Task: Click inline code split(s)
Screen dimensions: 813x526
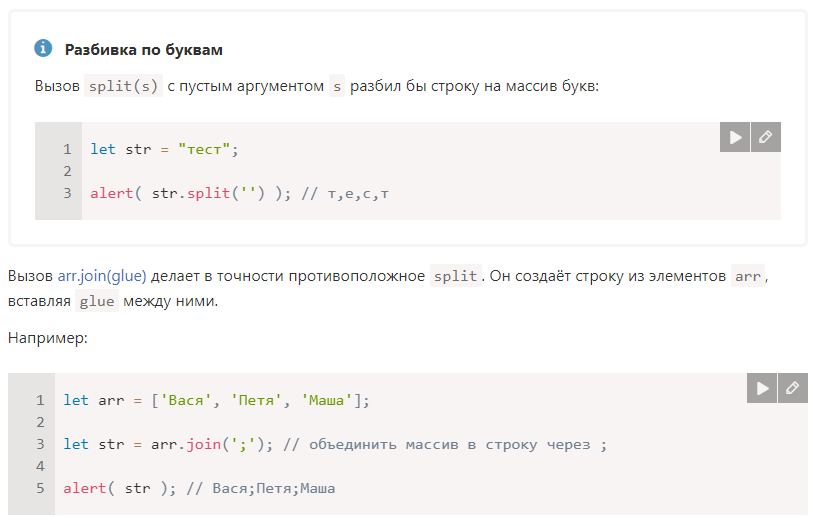Action: pos(123,86)
